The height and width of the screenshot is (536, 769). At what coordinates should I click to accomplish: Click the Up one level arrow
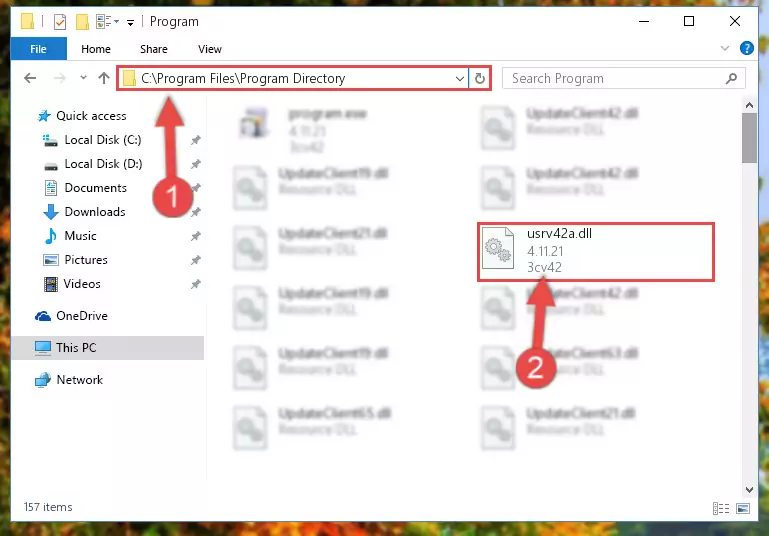(103, 78)
